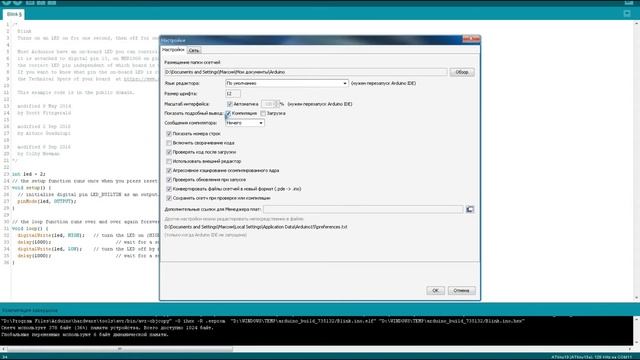
Task: Toggle Сохранять скетч при проверке checkbox
Action: pos(169,198)
